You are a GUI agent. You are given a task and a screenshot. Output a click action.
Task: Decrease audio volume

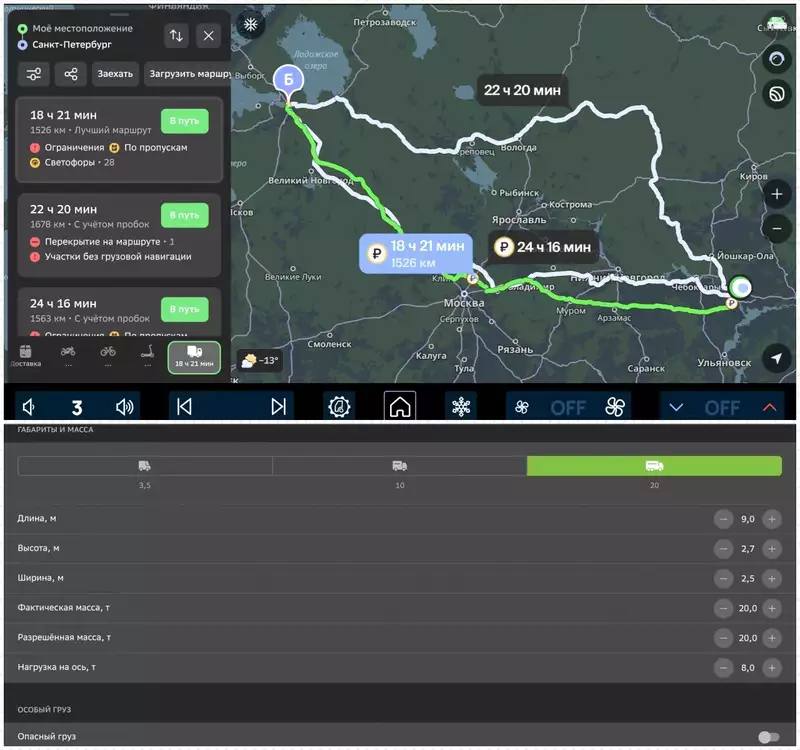click(29, 407)
